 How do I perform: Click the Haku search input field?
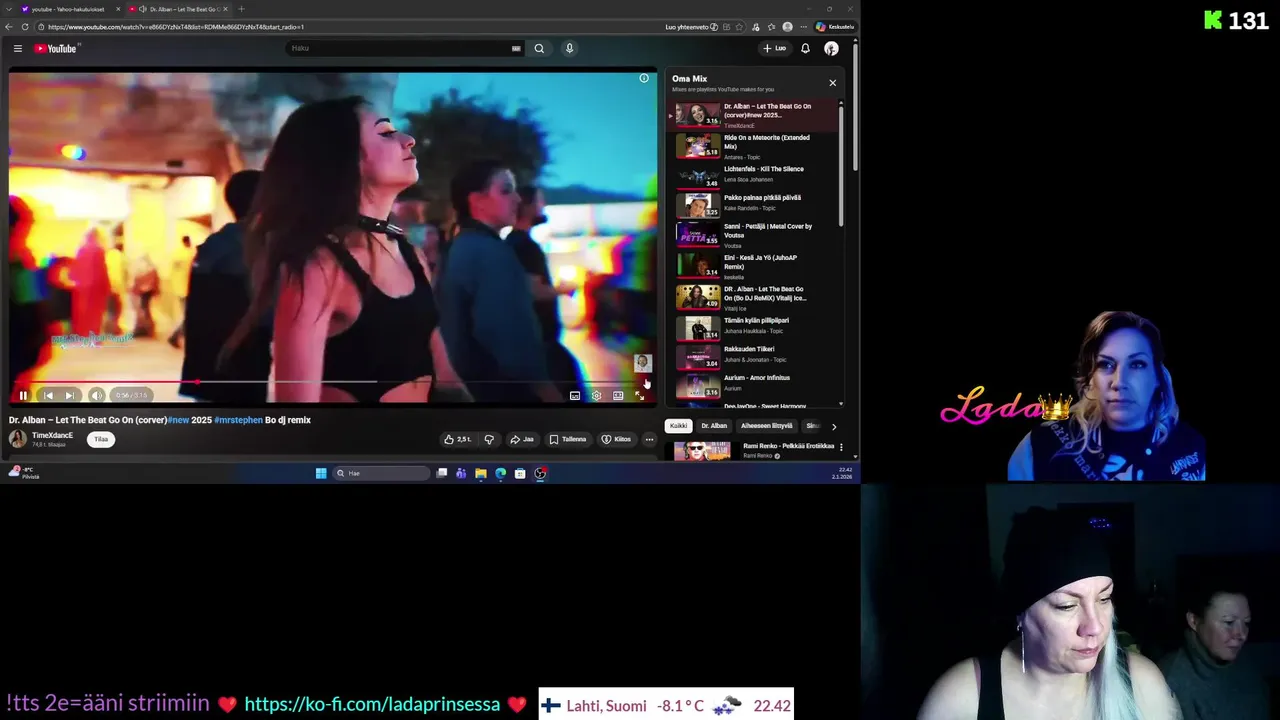(400, 48)
